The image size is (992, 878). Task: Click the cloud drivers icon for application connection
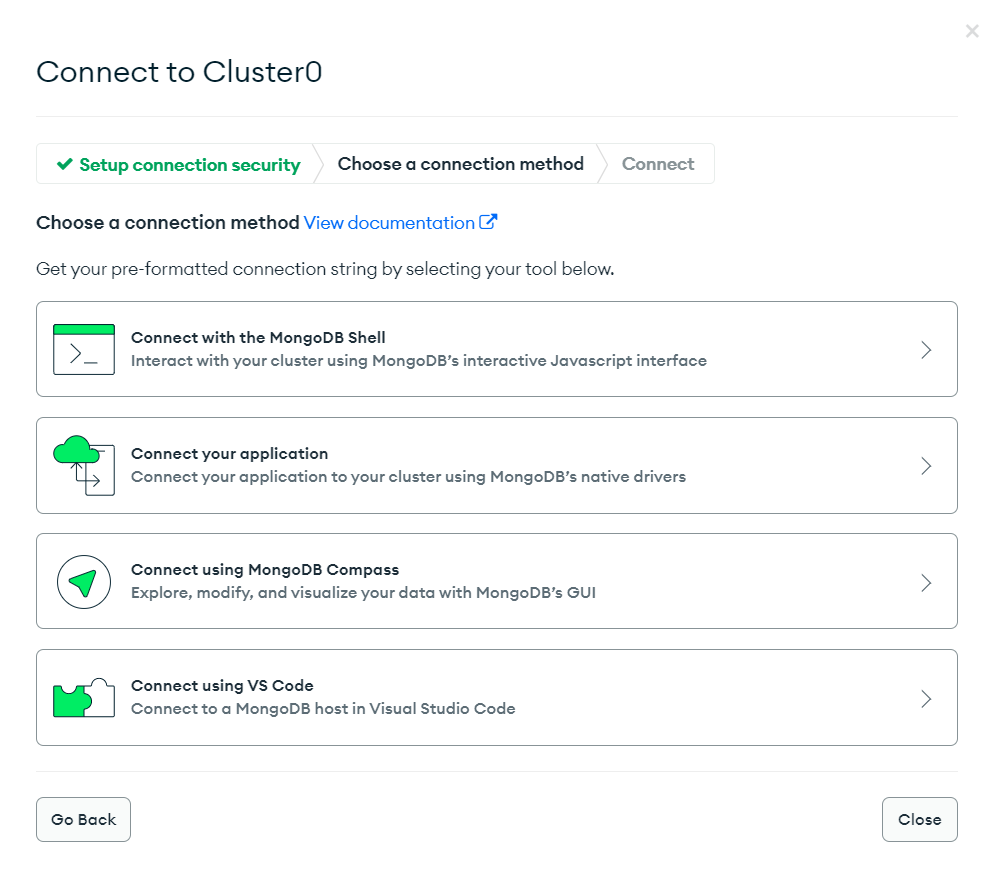point(83,465)
